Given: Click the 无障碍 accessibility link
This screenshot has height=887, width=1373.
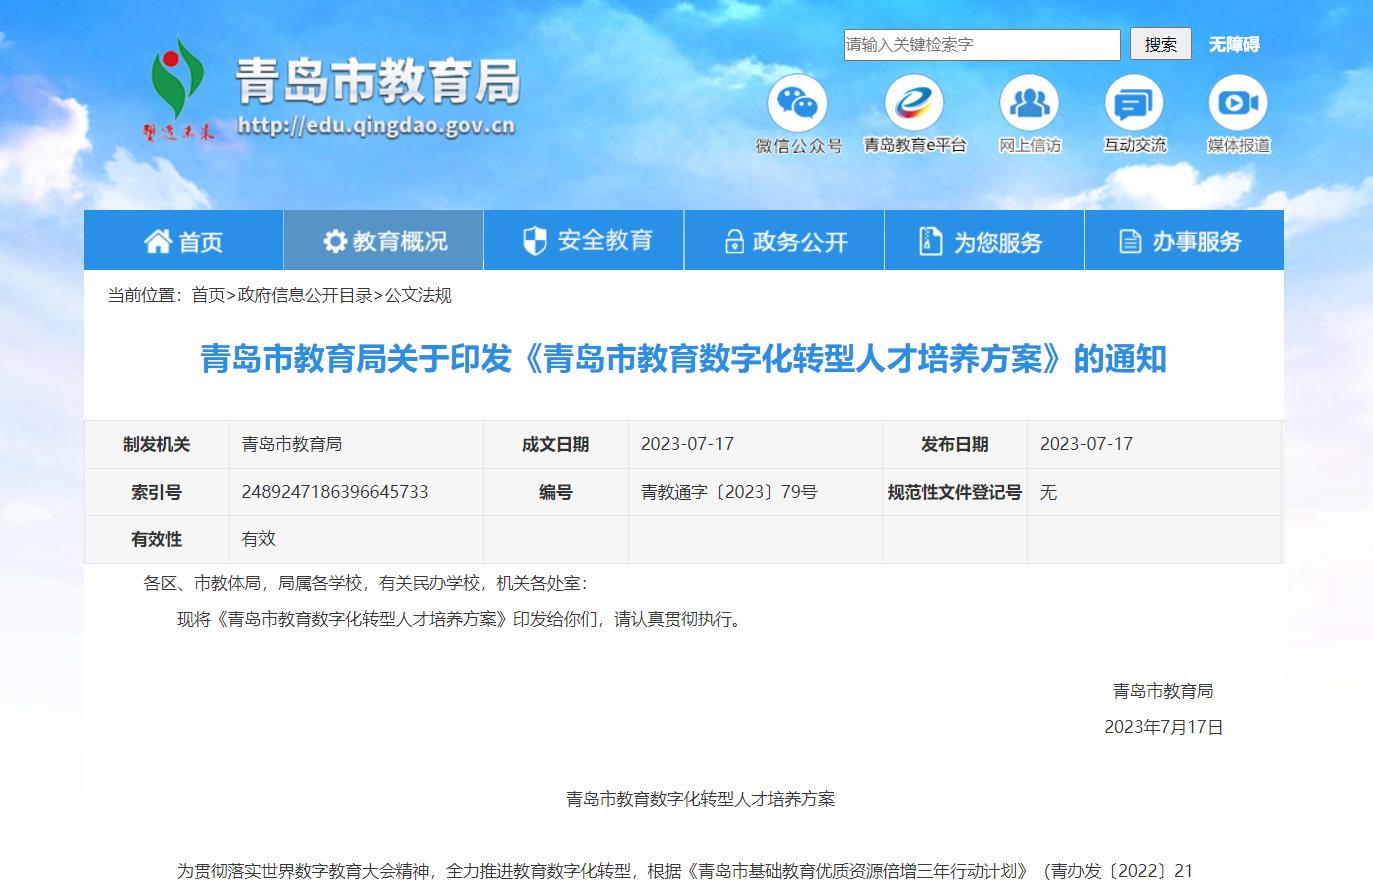Looking at the screenshot, I should point(1234,44).
